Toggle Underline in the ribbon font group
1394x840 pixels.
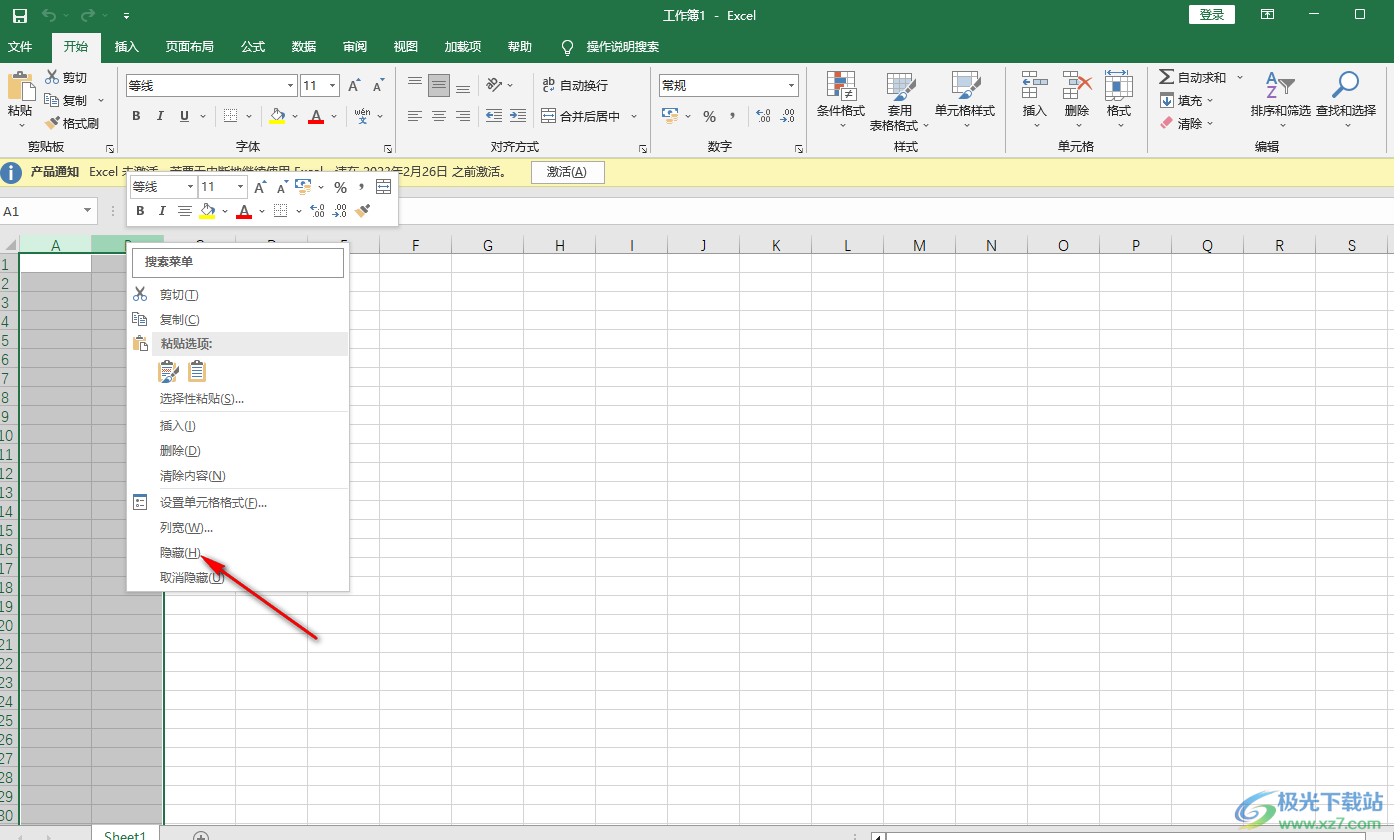(x=184, y=116)
